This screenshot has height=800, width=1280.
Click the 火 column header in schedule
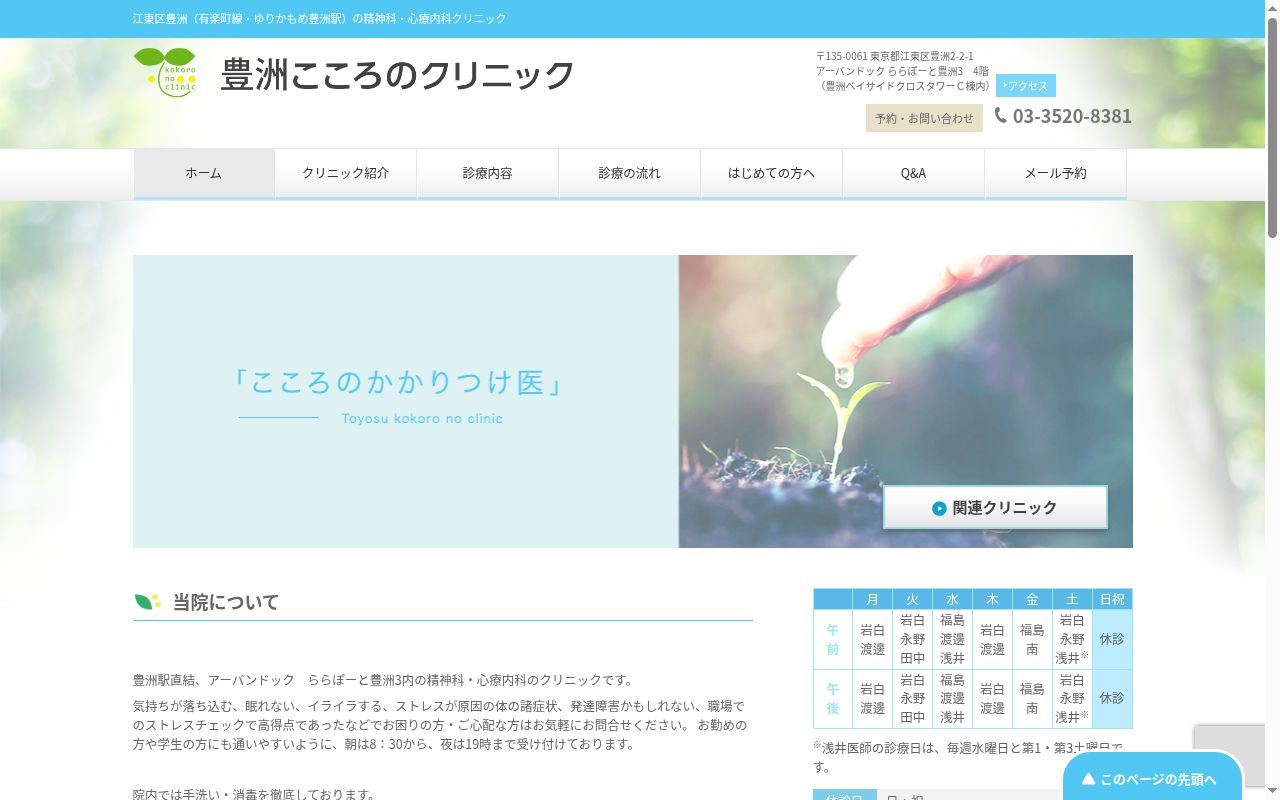point(912,599)
